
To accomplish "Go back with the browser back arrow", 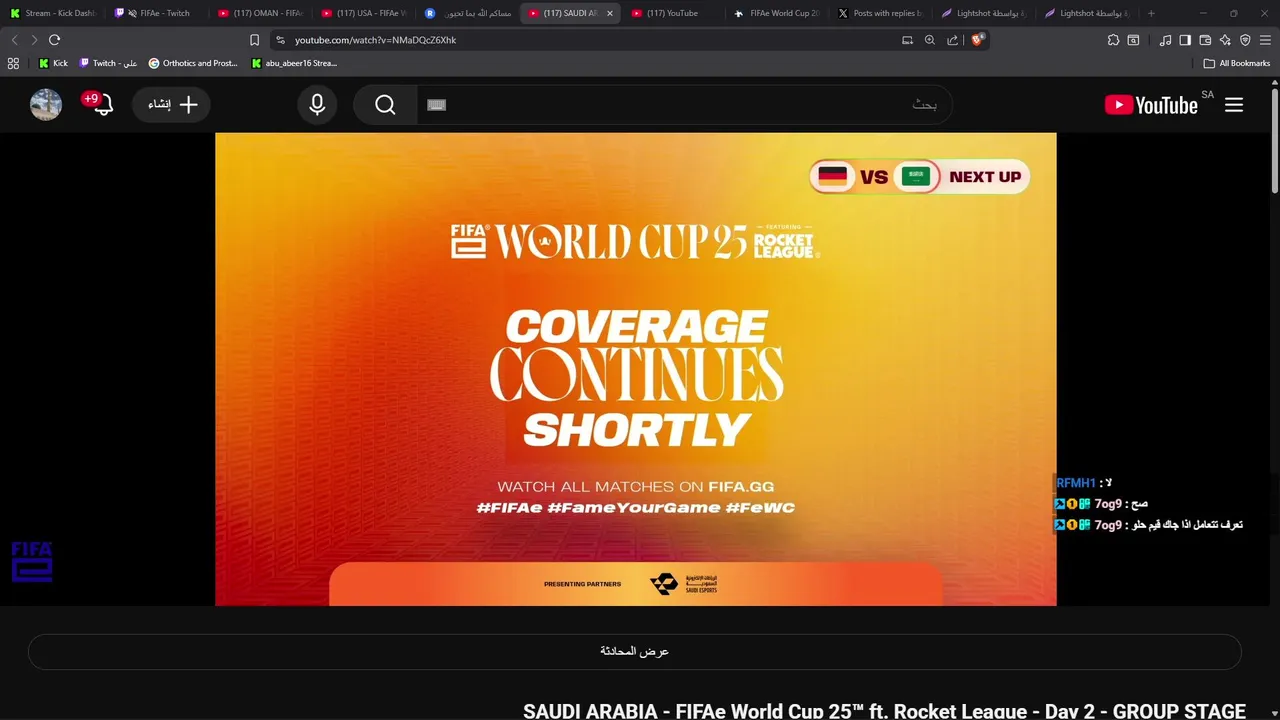I will [x=14, y=40].
